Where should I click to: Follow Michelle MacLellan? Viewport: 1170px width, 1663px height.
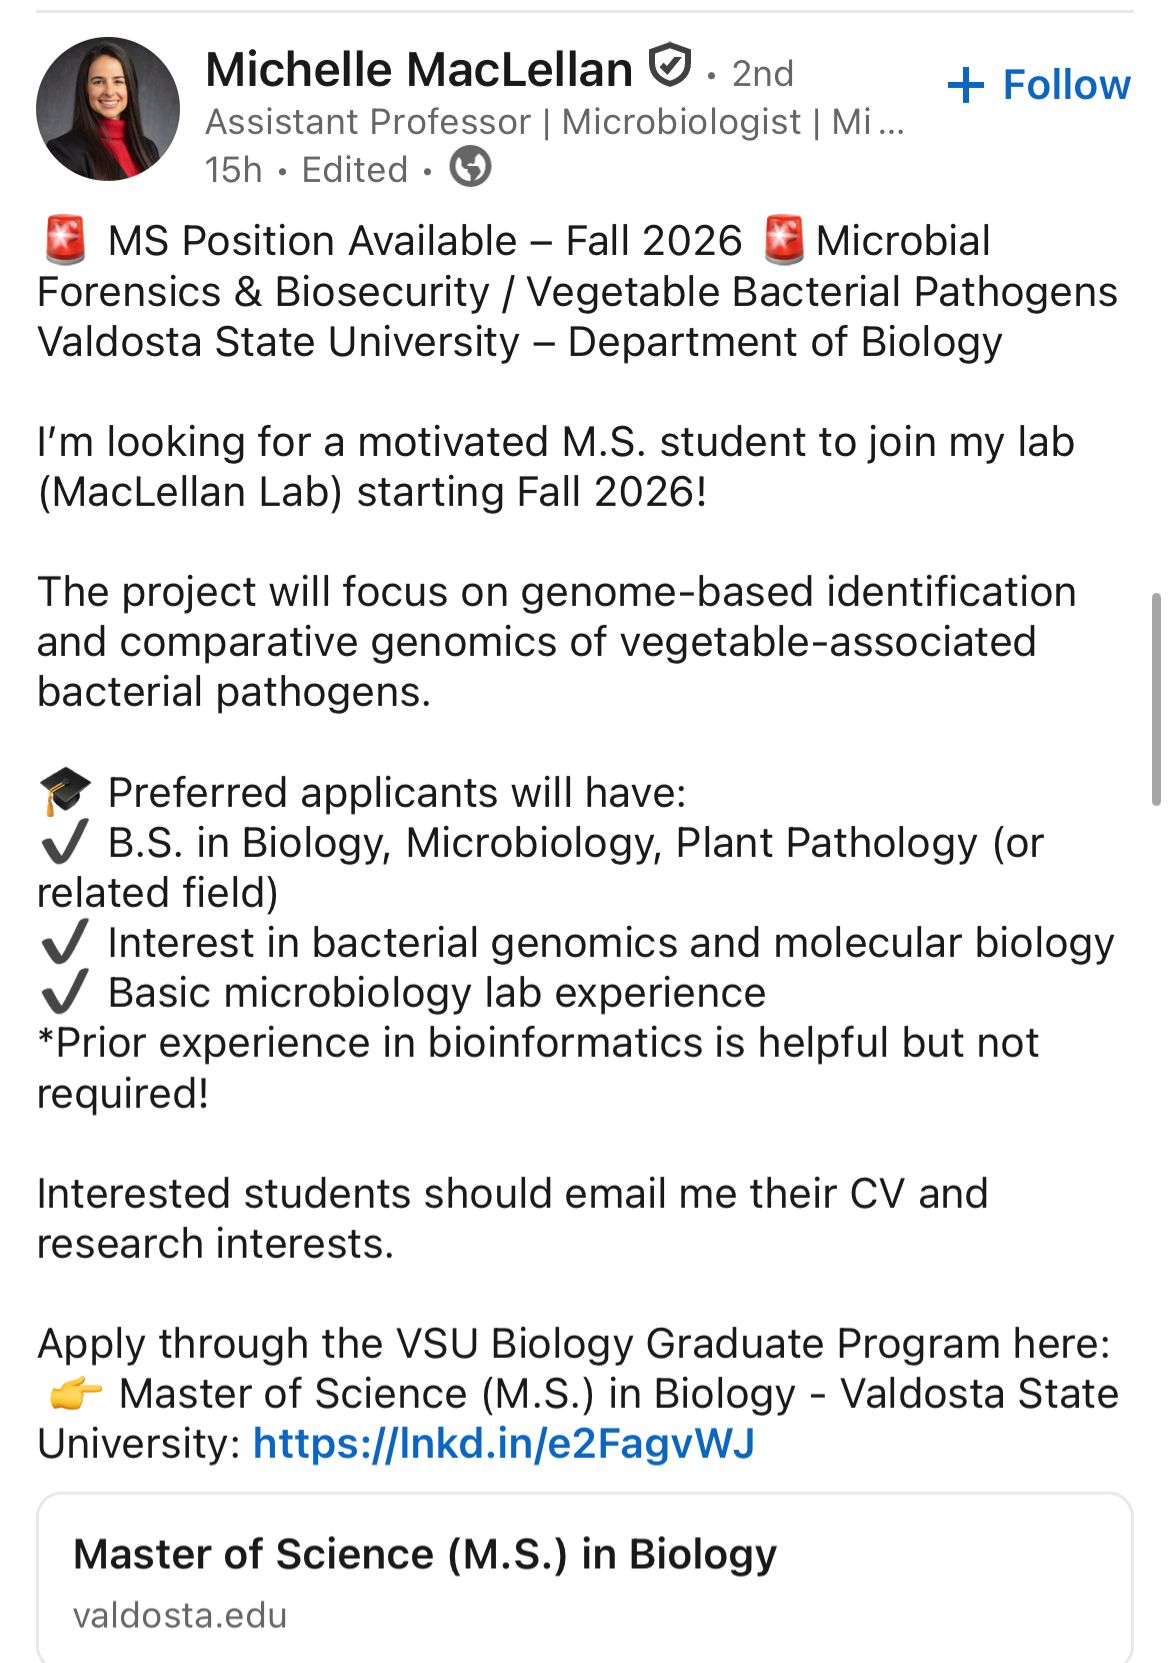coord(1038,85)
